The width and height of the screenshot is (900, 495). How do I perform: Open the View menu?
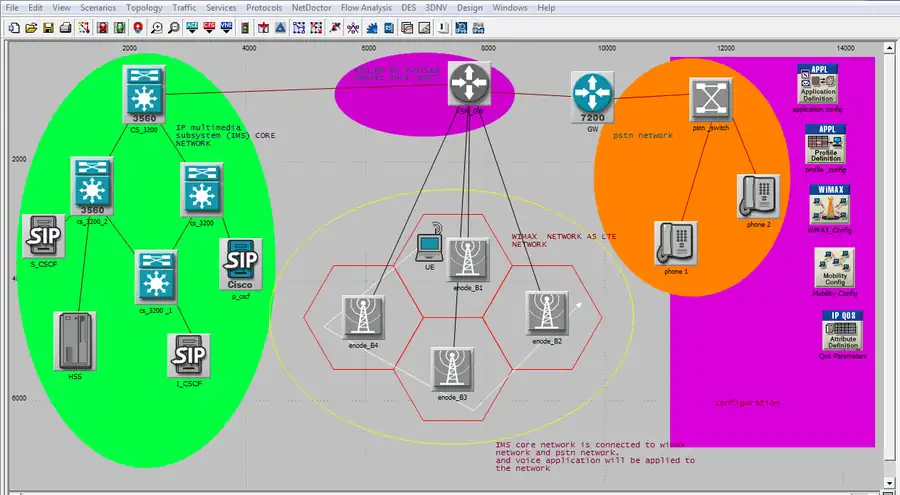61,7
